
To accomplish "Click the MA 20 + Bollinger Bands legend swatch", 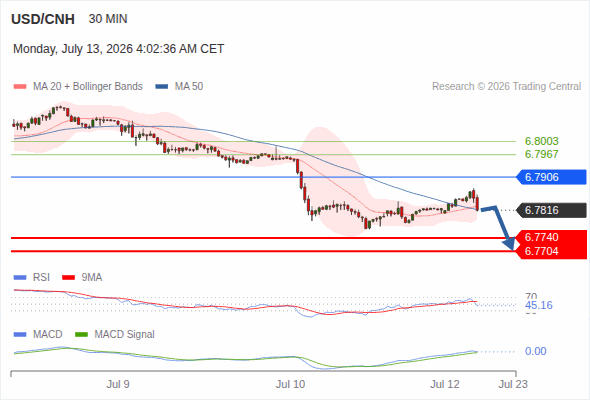I will 20,87.
